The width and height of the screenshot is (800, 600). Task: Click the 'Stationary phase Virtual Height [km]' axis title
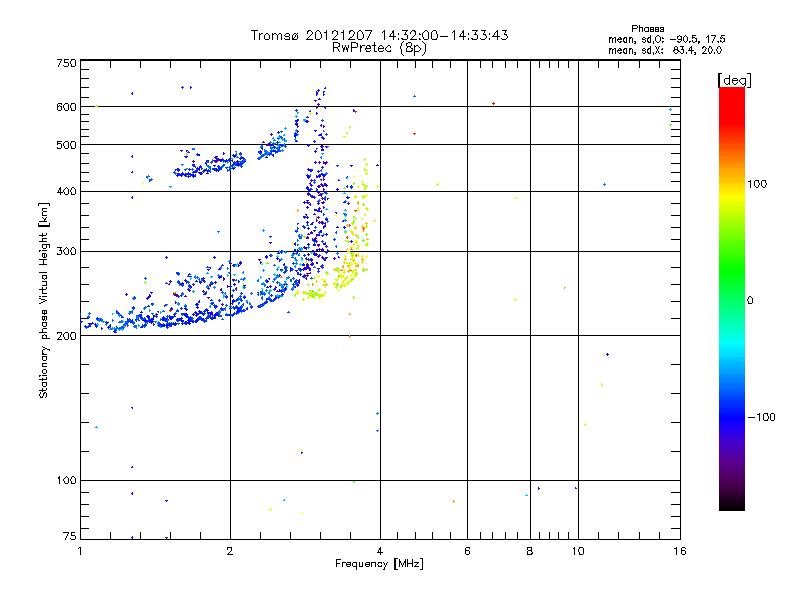coord(44,300)
